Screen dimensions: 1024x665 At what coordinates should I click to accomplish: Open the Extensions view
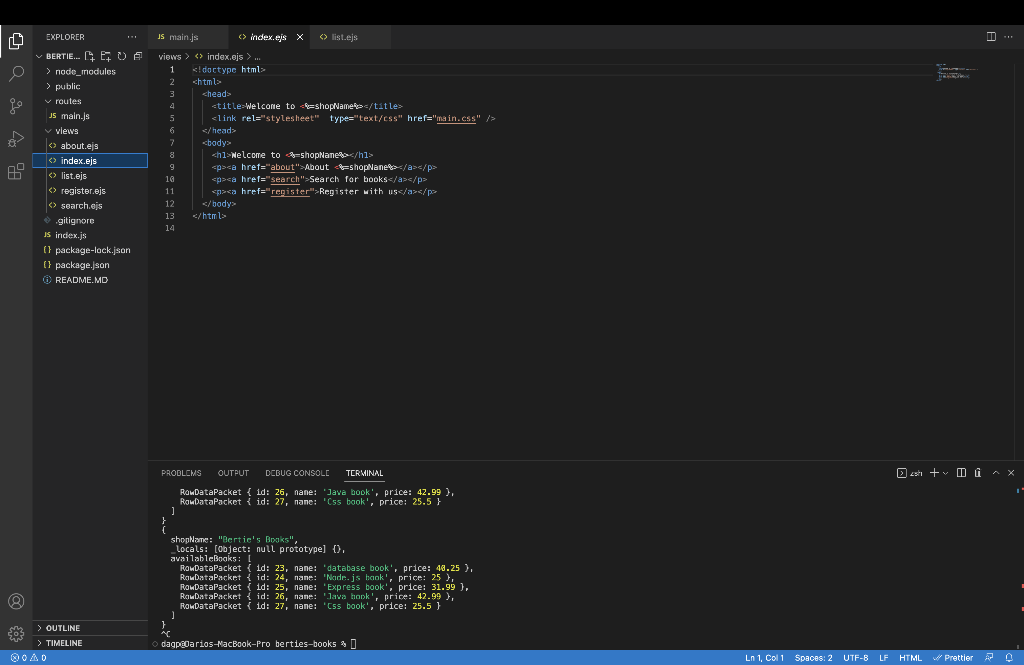pyautogui.click(x=16, y=171)
